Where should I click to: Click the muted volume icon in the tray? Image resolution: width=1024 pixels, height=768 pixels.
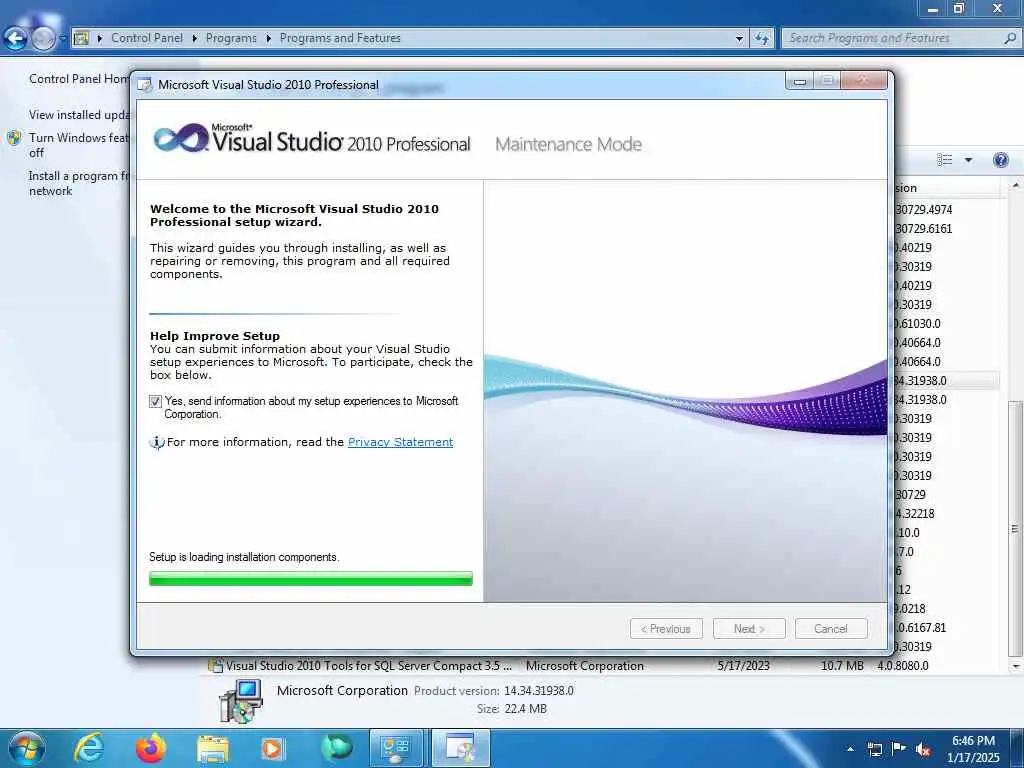(923, 749)
